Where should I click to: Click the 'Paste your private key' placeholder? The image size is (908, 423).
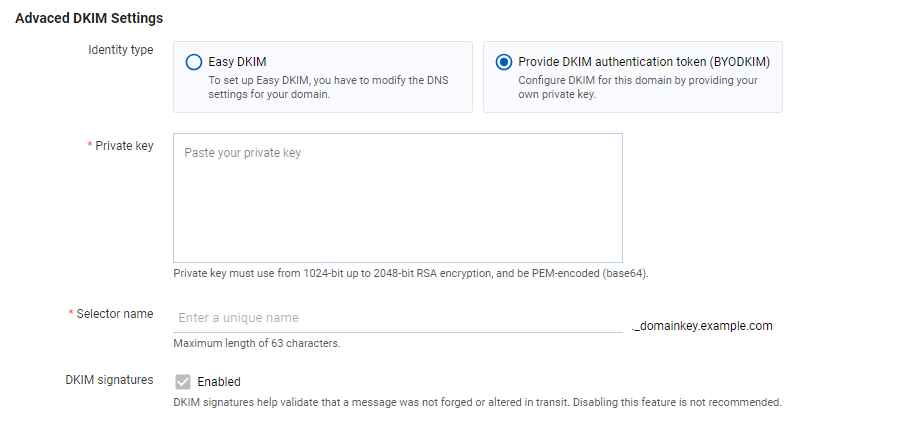pos(243,153)
